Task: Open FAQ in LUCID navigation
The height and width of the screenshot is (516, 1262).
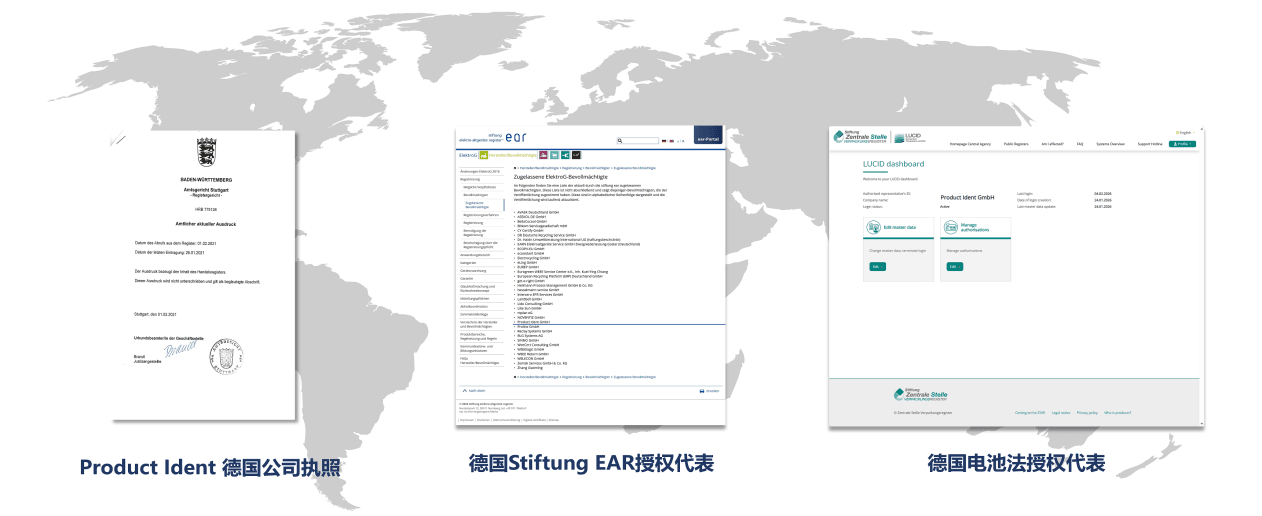Action: point(1080,144)
